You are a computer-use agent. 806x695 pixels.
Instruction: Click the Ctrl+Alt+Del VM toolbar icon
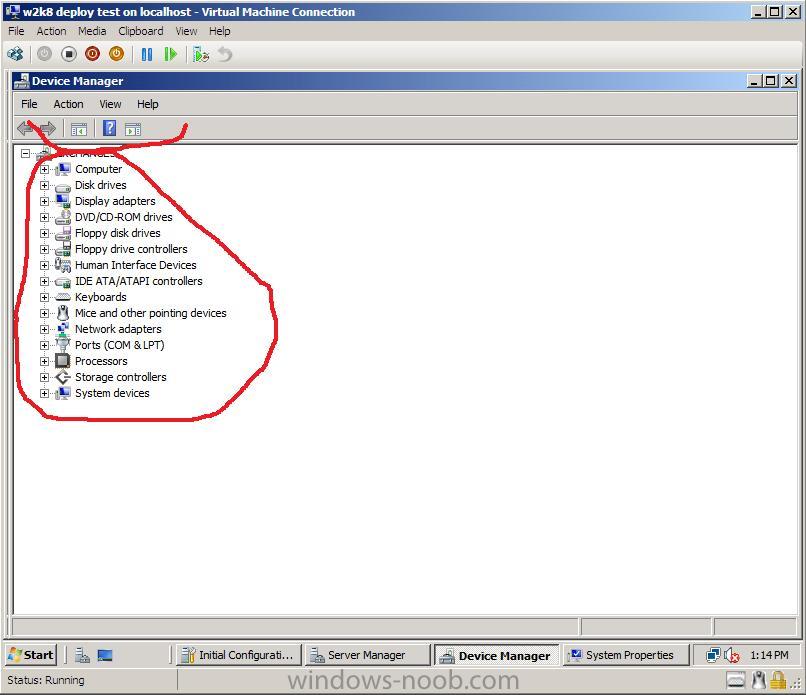tap(15, 54)
